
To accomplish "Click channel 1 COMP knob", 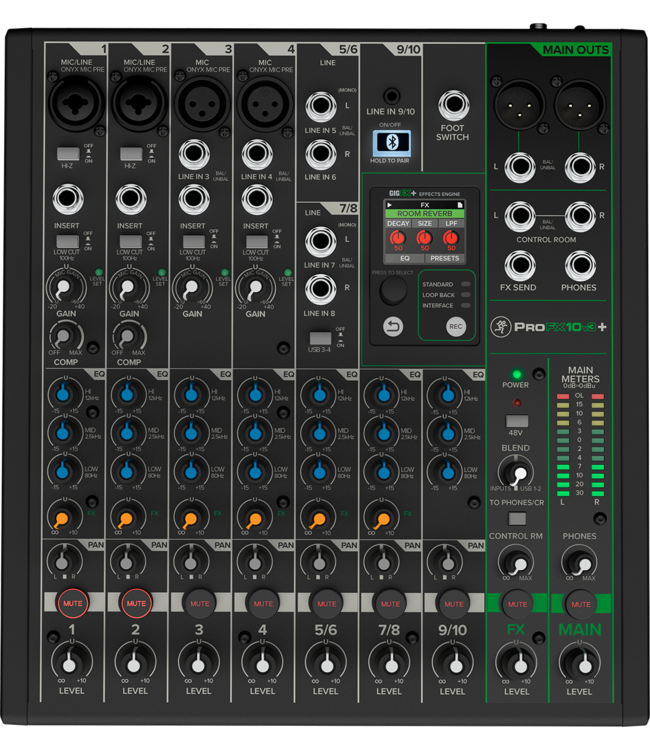I will 64,337.
